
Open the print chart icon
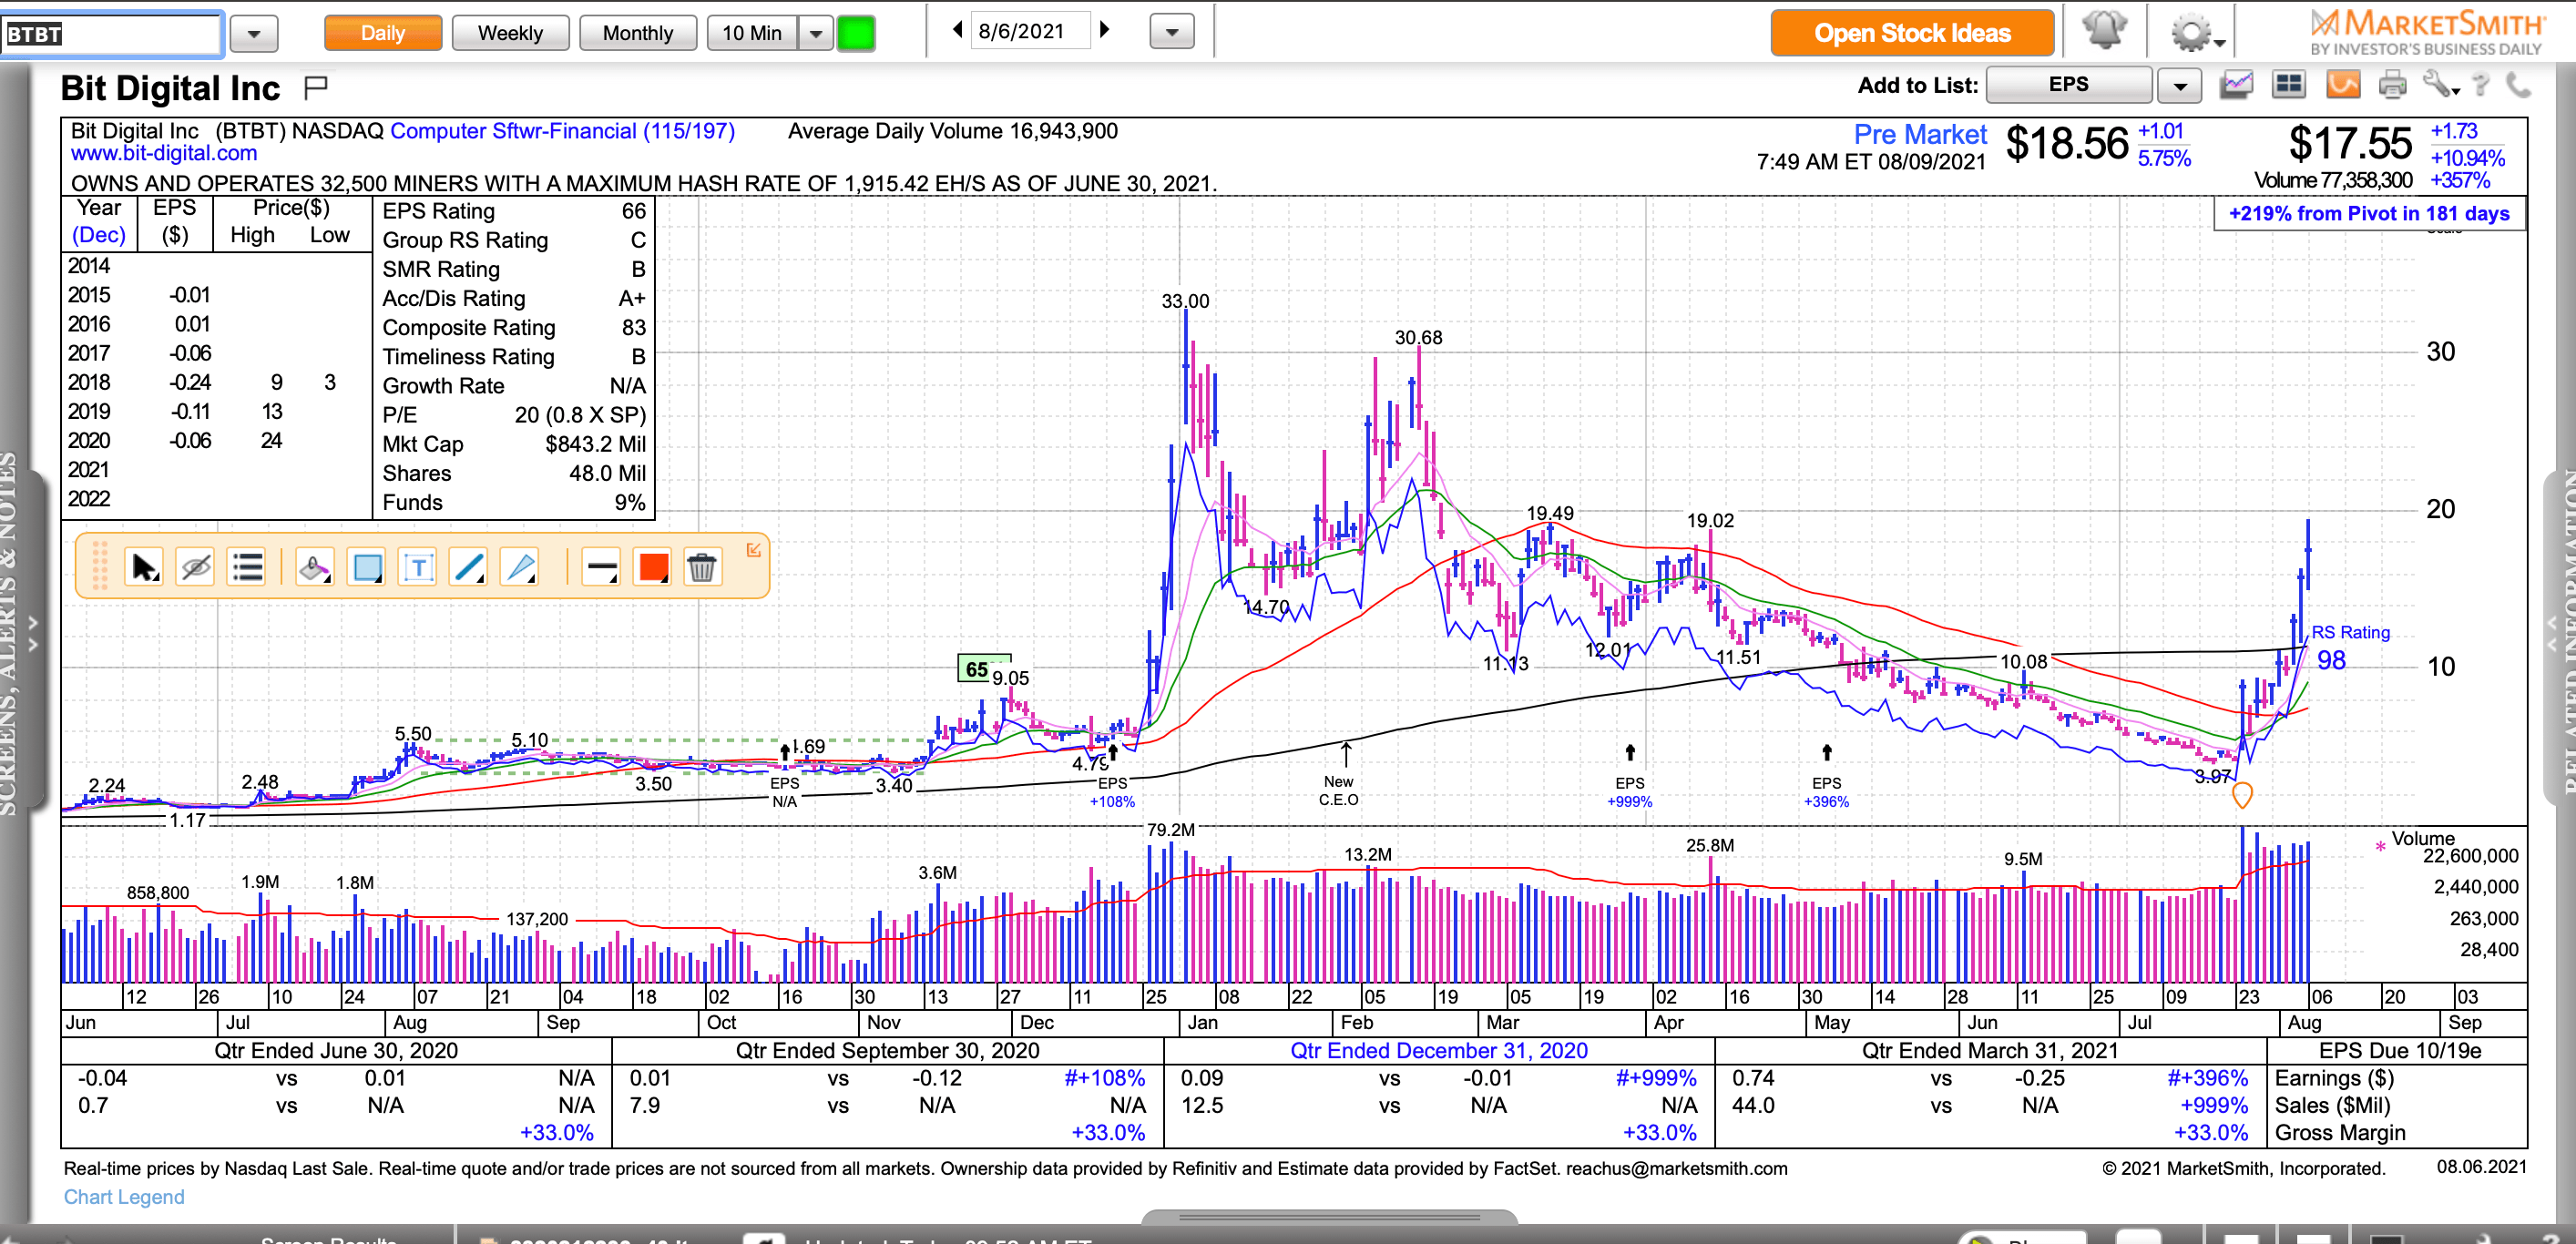[x=2394, y=86]
